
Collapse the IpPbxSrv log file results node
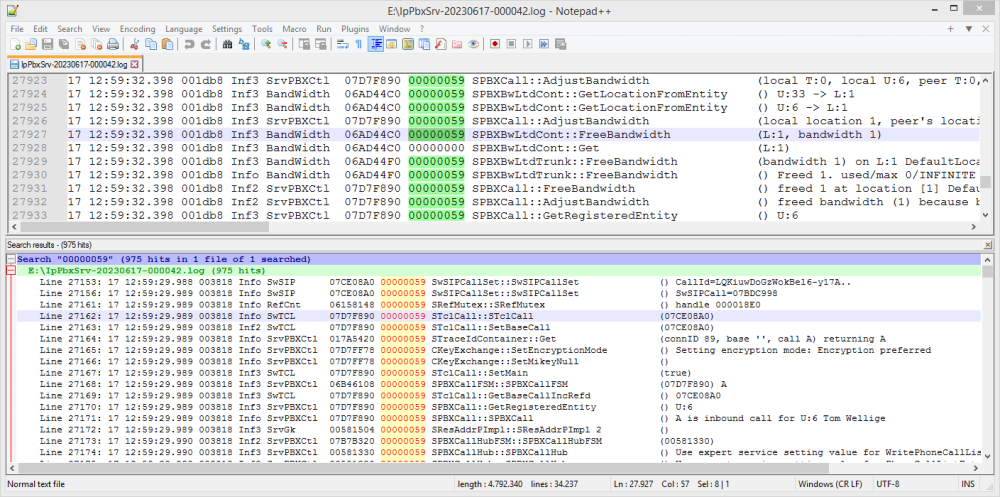tap(11, 271)
